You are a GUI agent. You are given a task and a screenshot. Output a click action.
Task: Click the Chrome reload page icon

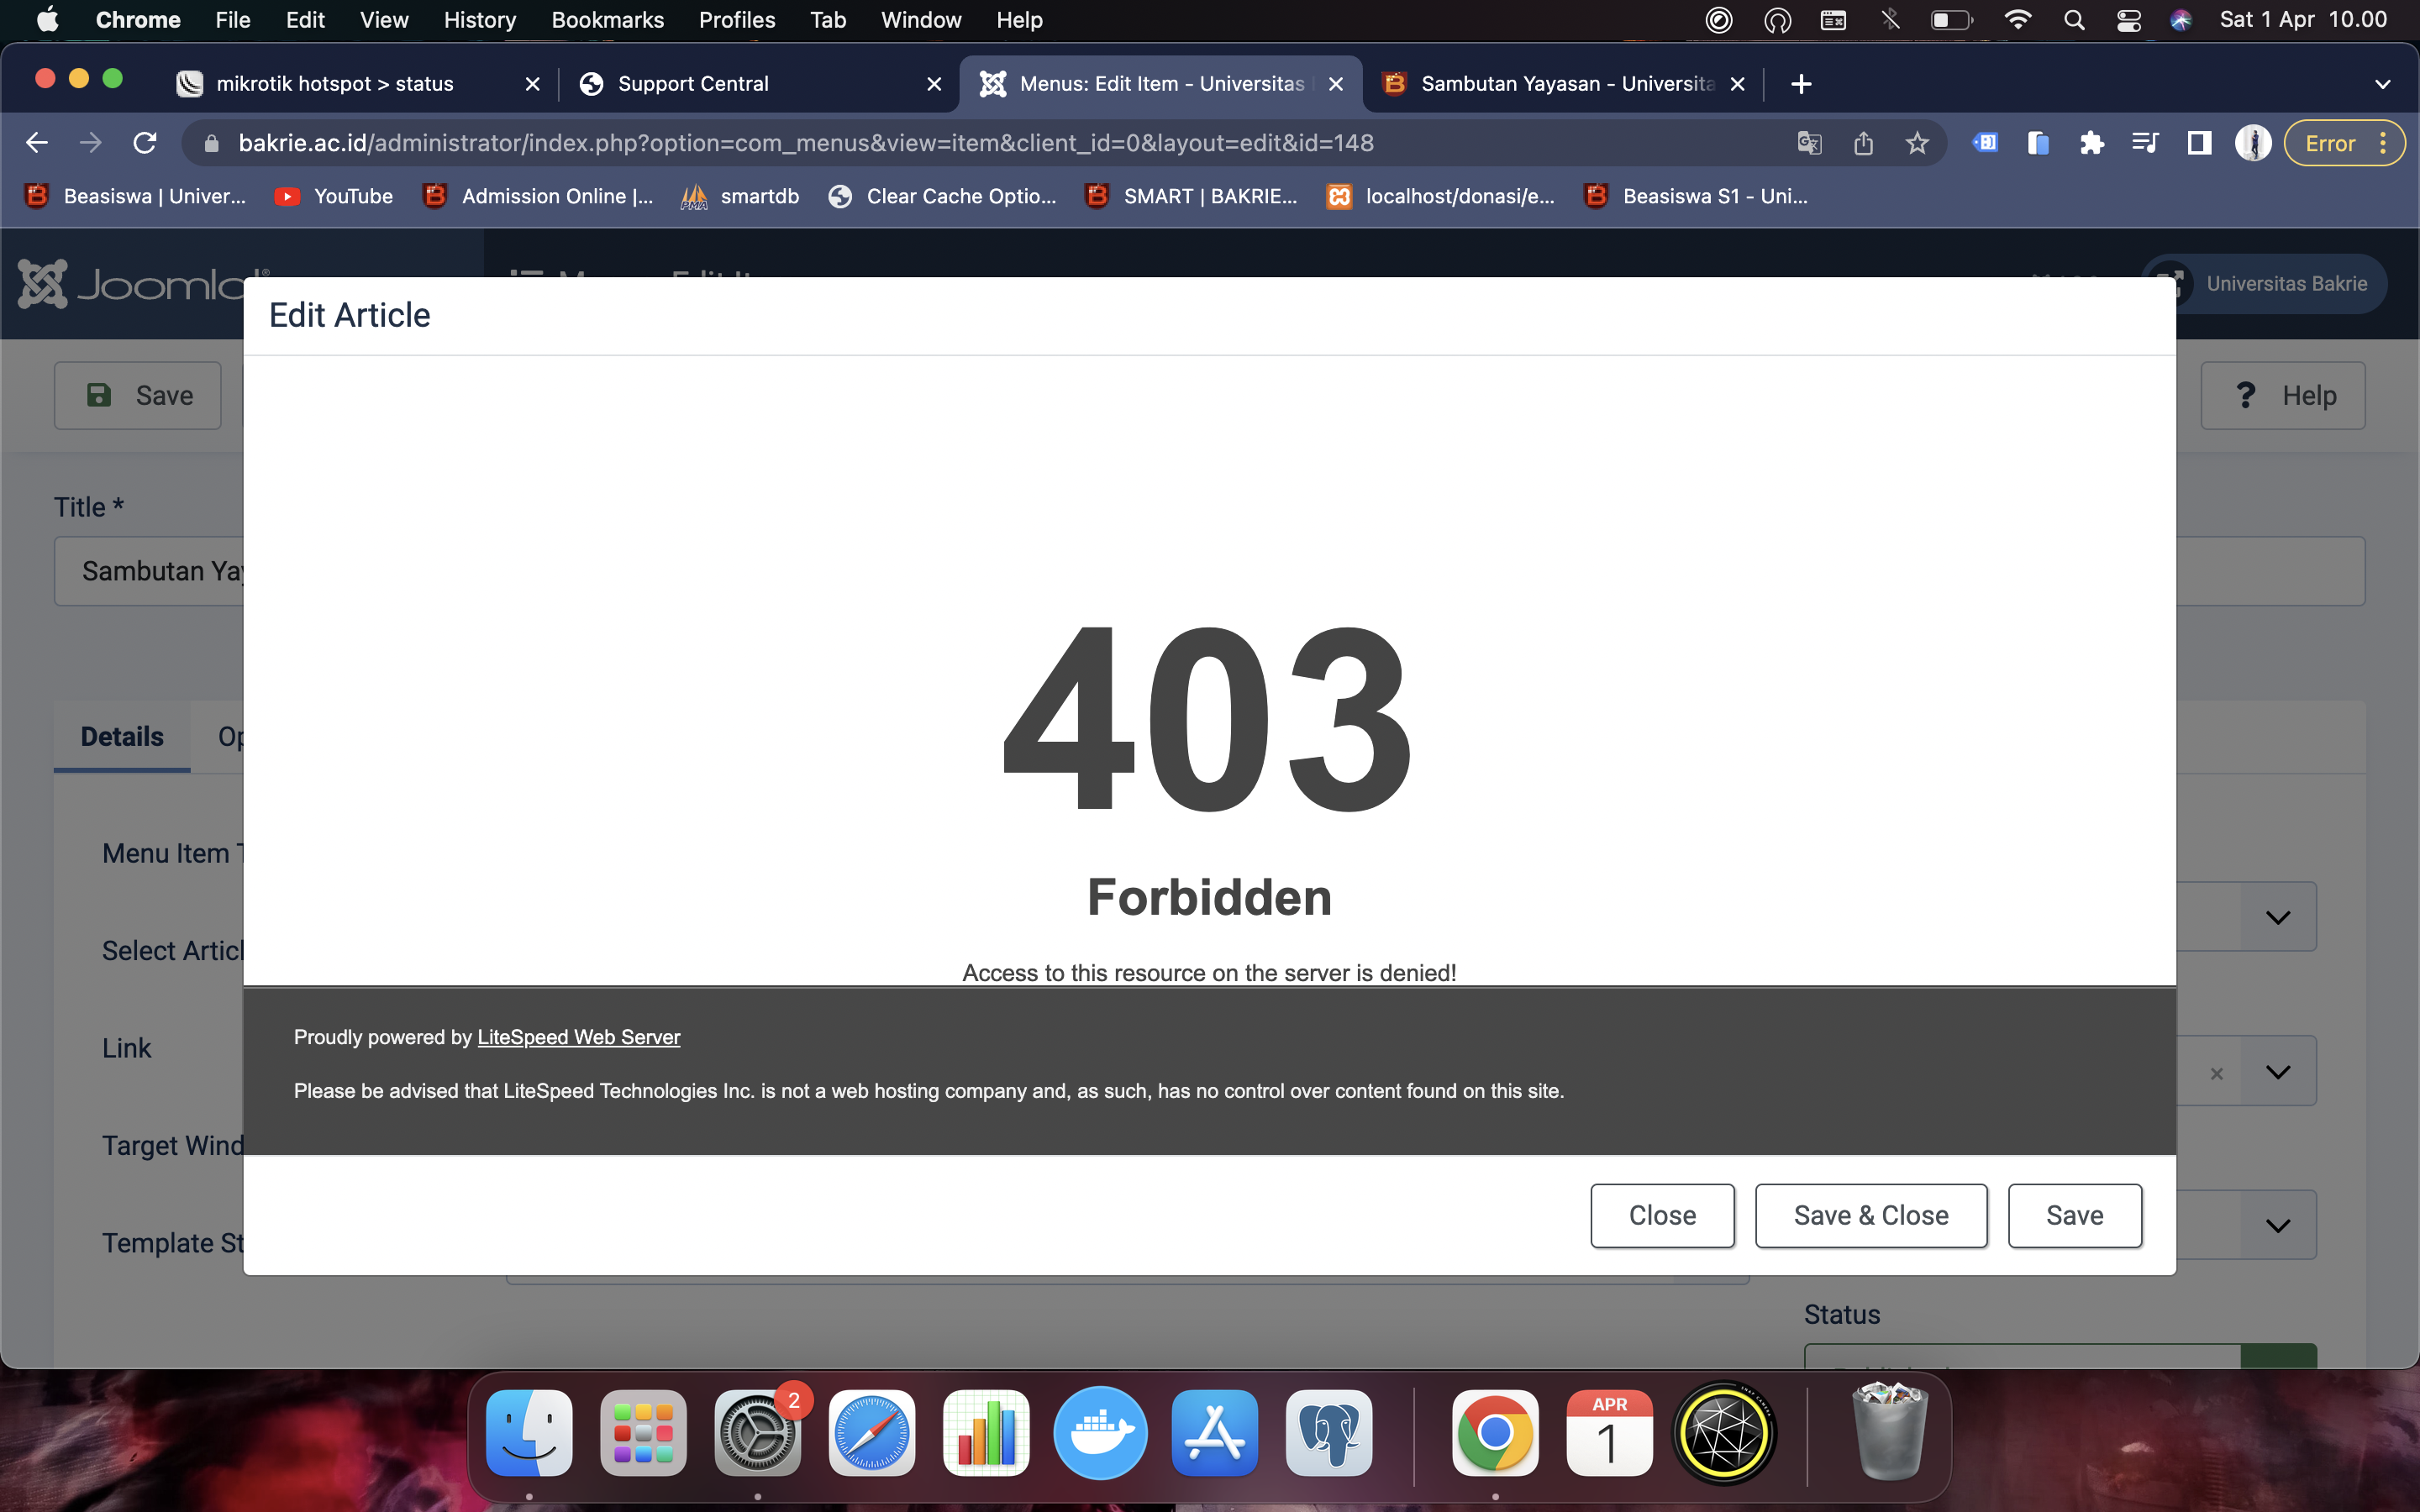[x=145, y=143]
